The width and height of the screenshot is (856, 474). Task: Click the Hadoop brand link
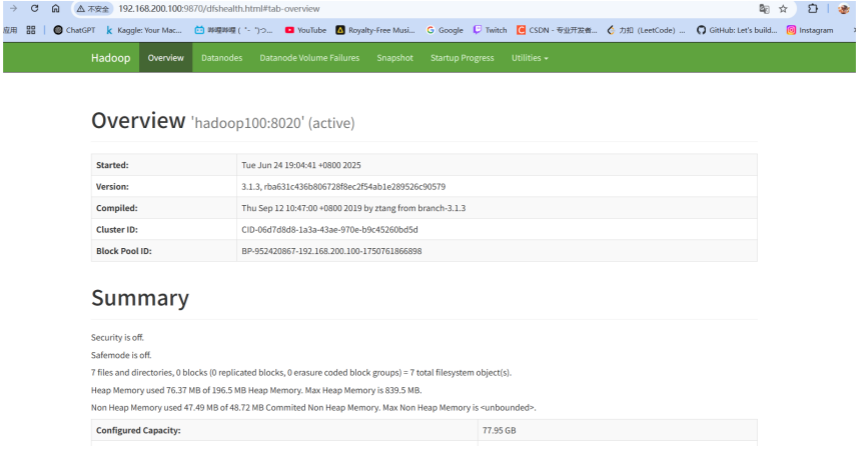click(111, 58)
